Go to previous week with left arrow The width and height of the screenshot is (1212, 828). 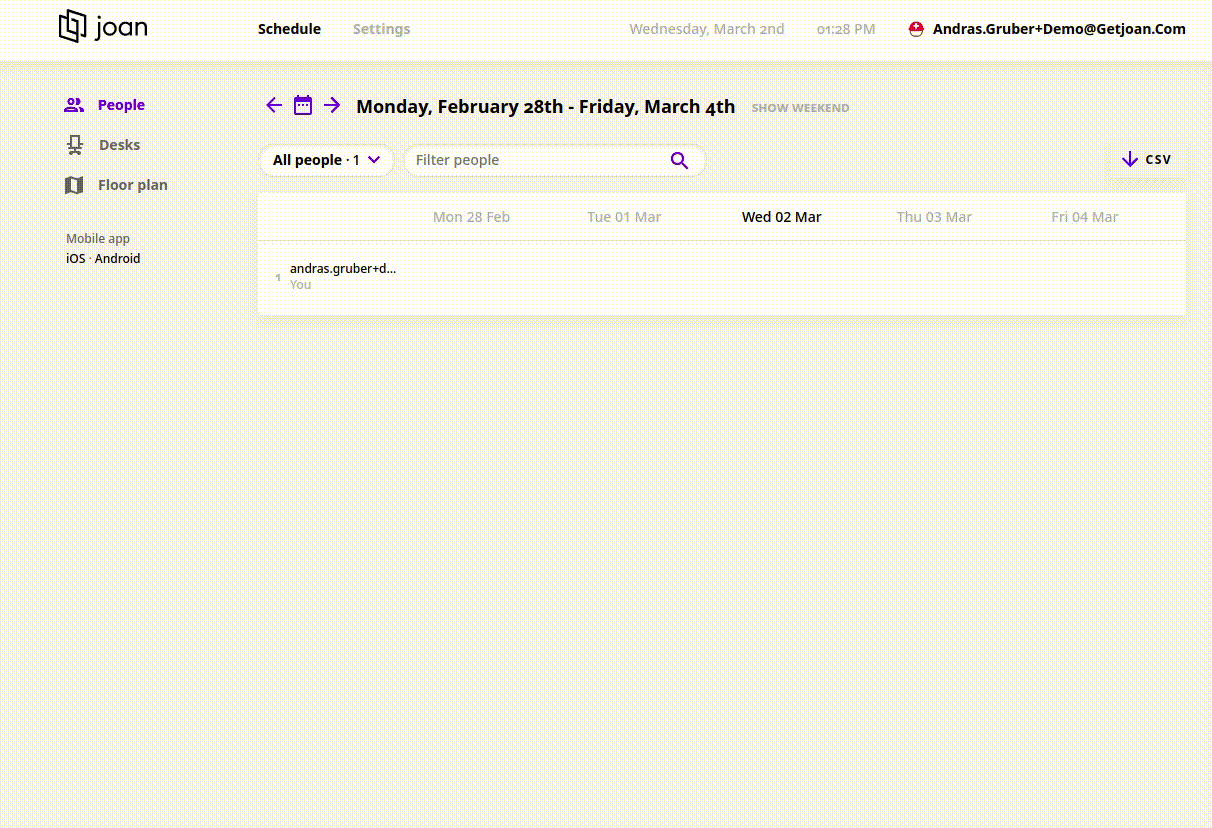click(x=274, y=105)
